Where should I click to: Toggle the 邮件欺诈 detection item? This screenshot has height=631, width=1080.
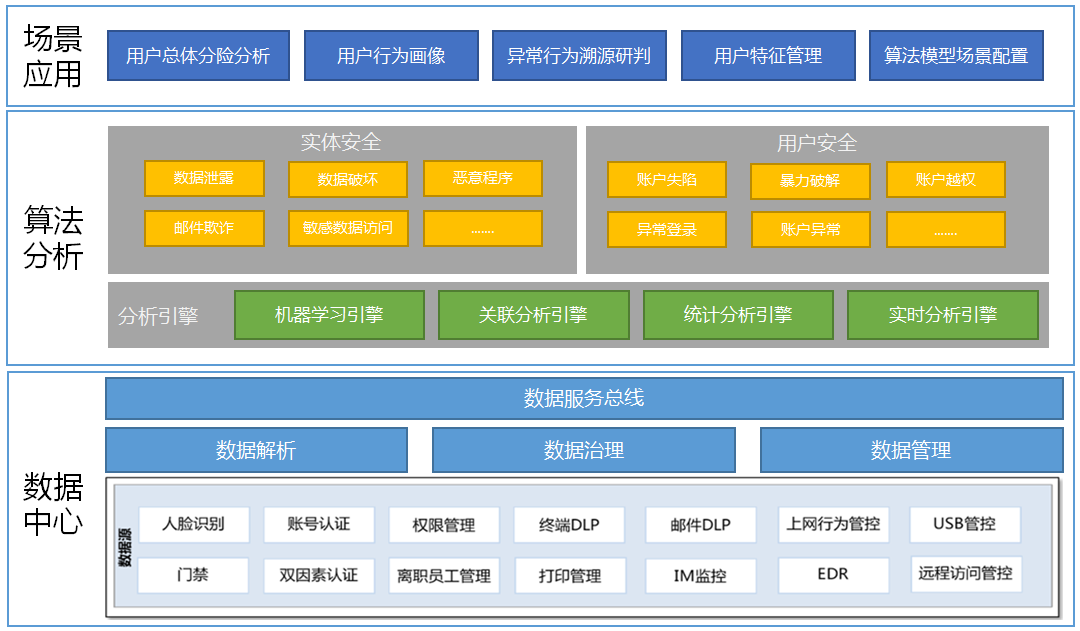(x=204, y=229)
